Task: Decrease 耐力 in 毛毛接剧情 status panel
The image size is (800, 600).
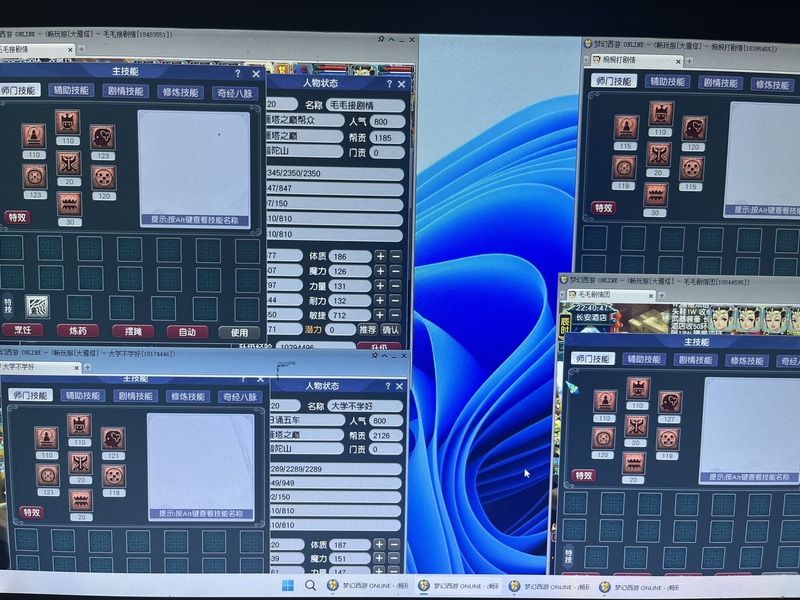Action: (396, 301)
